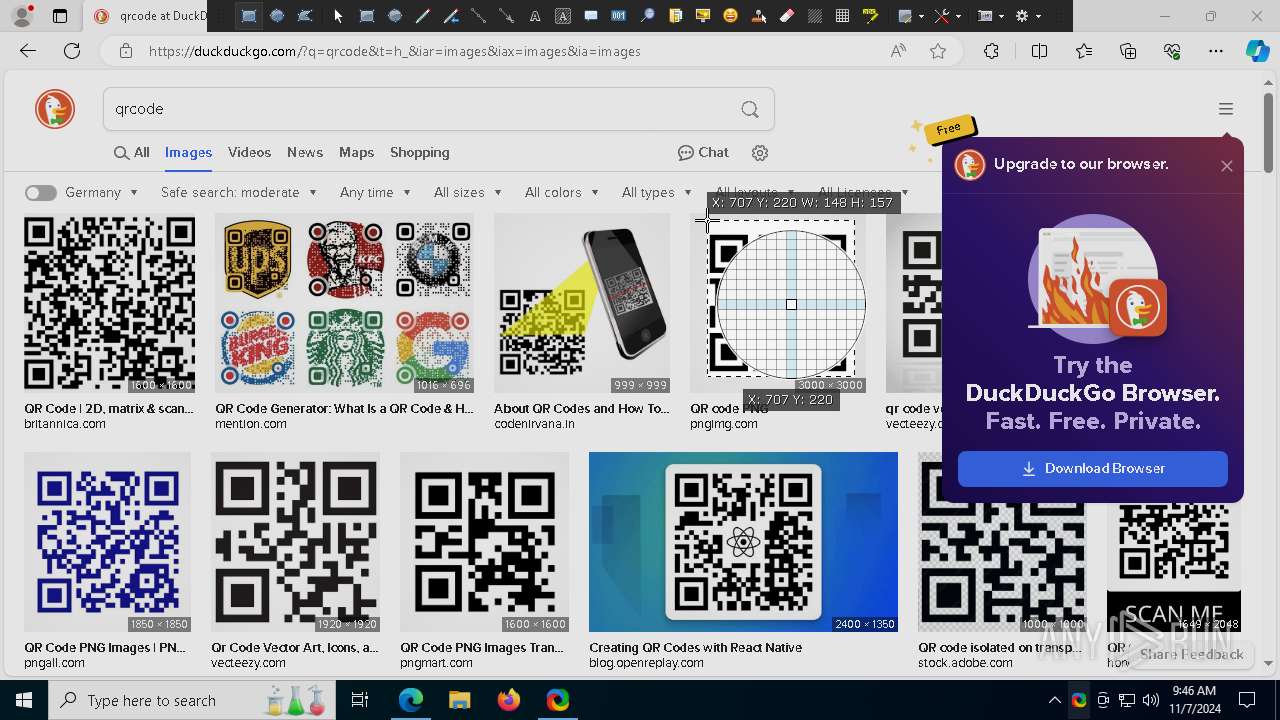Image resolution: width=1280 pixels, height=720 pixels.
Task: Click the Download Browser button
Action: coord(1092,468)
